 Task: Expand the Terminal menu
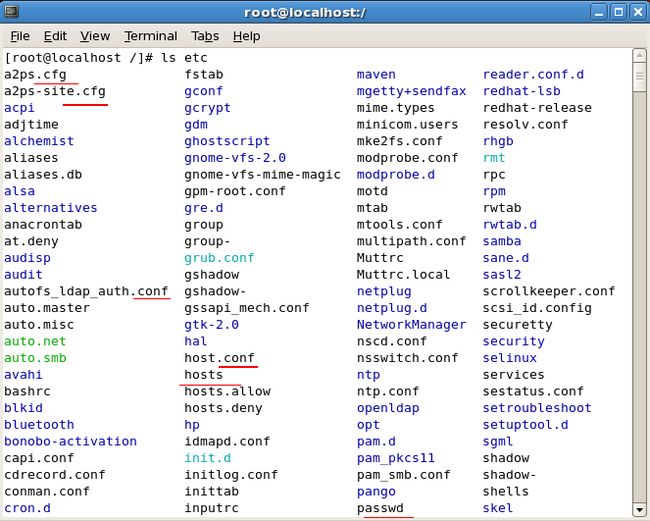150,36
